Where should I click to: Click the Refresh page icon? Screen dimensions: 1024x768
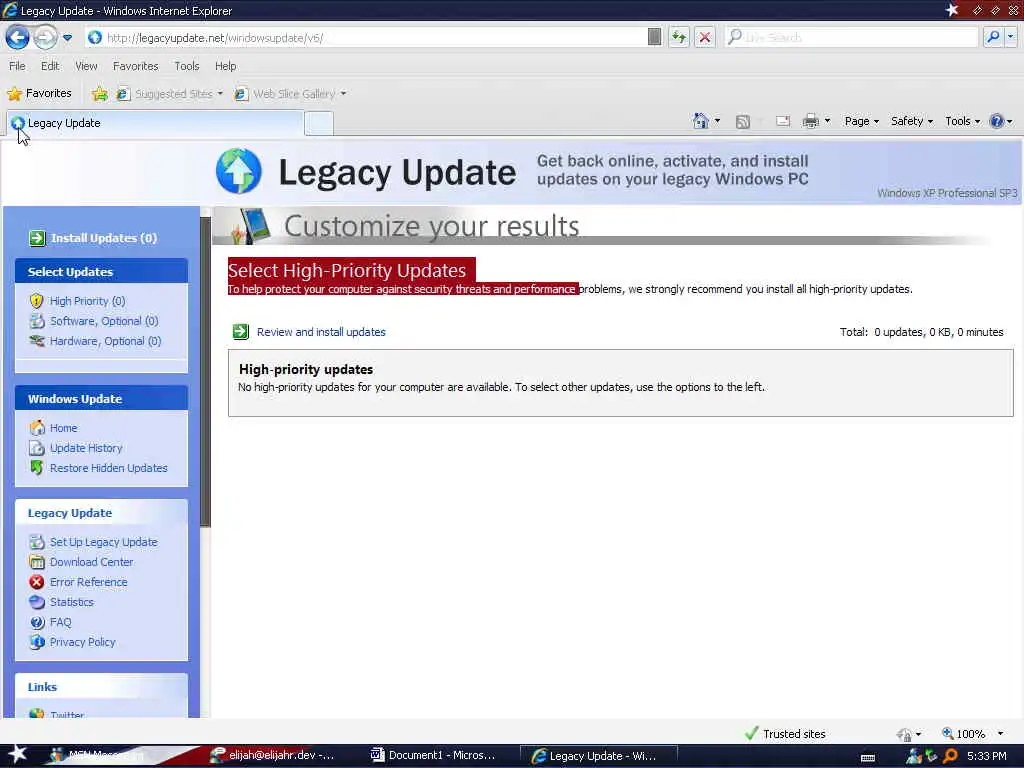coord(679,37)
